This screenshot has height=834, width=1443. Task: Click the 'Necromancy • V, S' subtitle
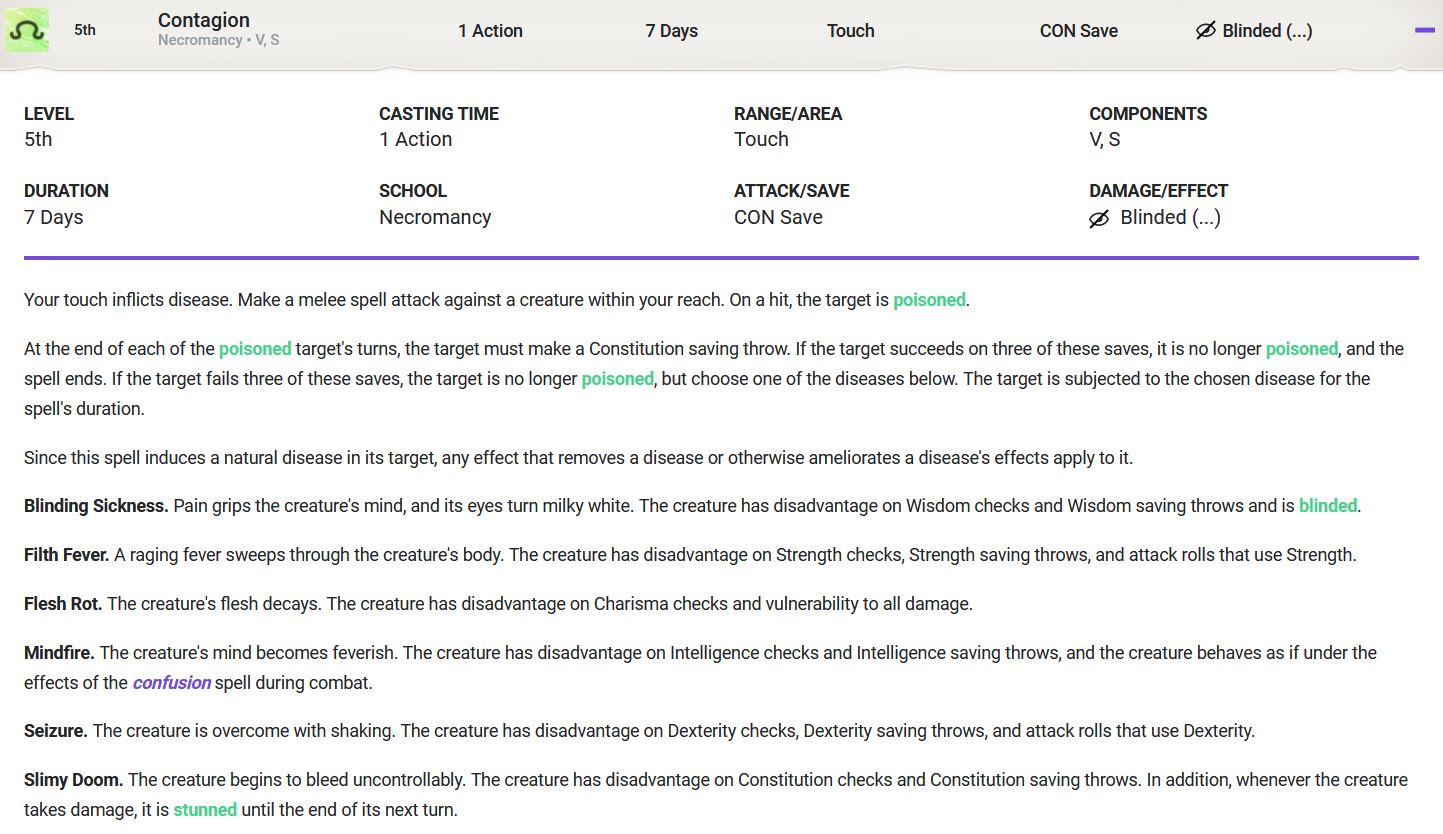point(218,41)
